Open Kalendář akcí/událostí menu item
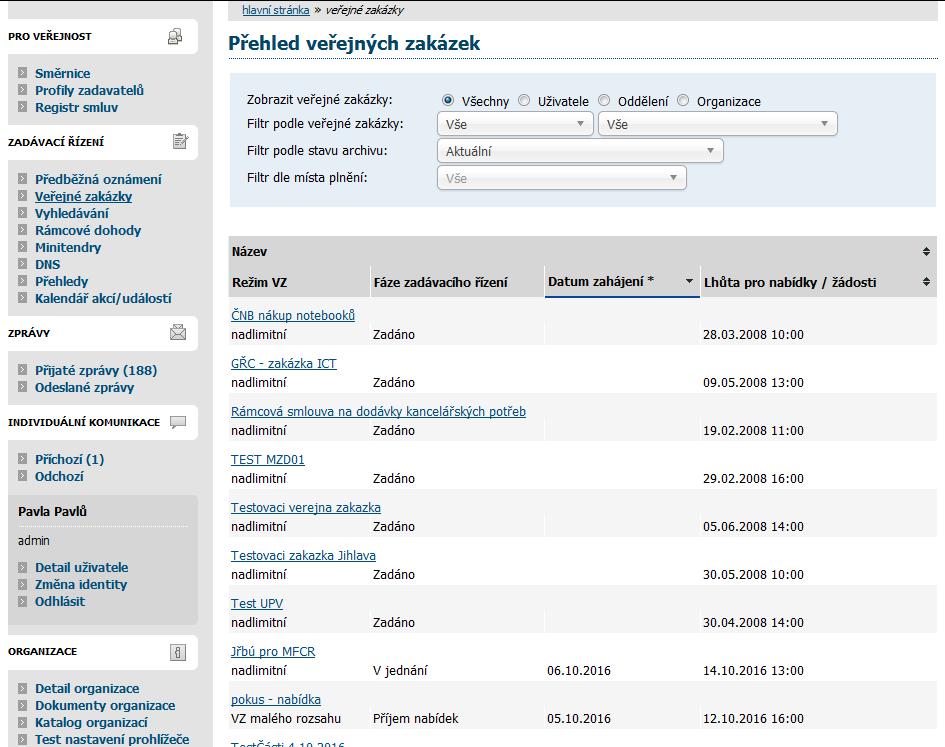The height and width of the screenshot is (747, 945). (x=103, y=298)
